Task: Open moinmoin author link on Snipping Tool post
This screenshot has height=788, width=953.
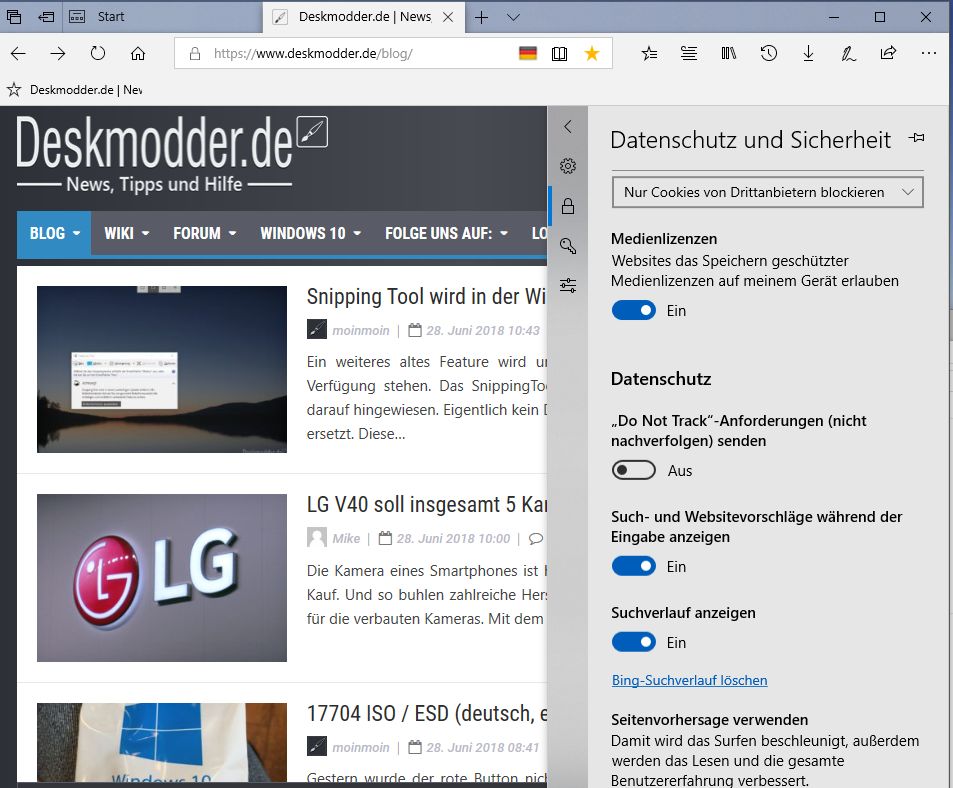Action: pos(360,331)
